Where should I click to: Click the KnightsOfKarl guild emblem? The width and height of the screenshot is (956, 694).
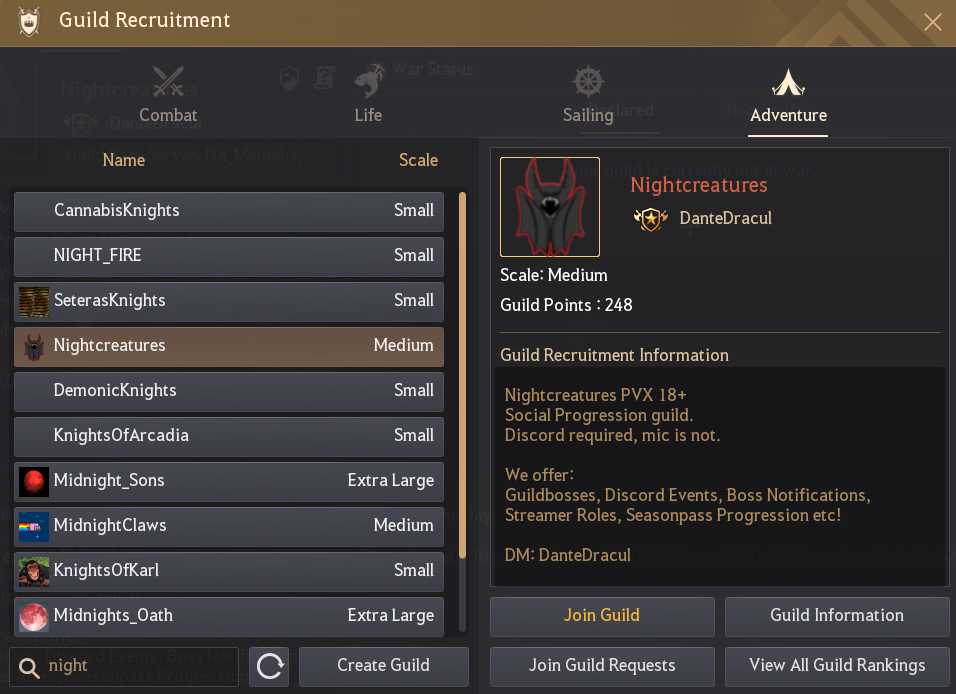33,571
